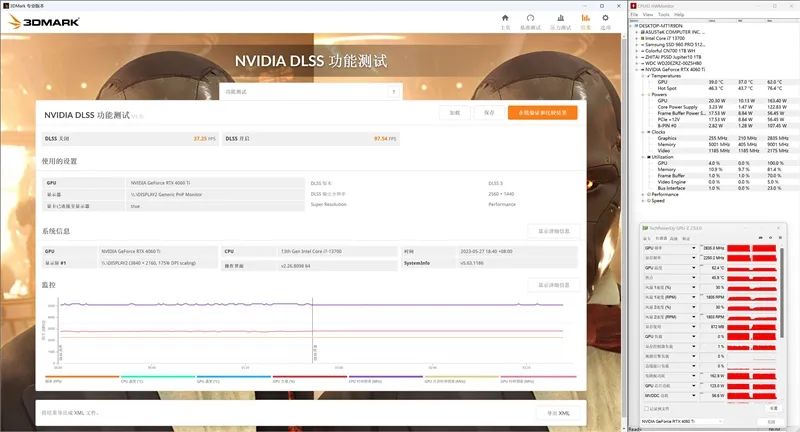The image size is (800, 432).
Task: Click the Clocks node icon in HWMonitor
Action: [648, 132]
